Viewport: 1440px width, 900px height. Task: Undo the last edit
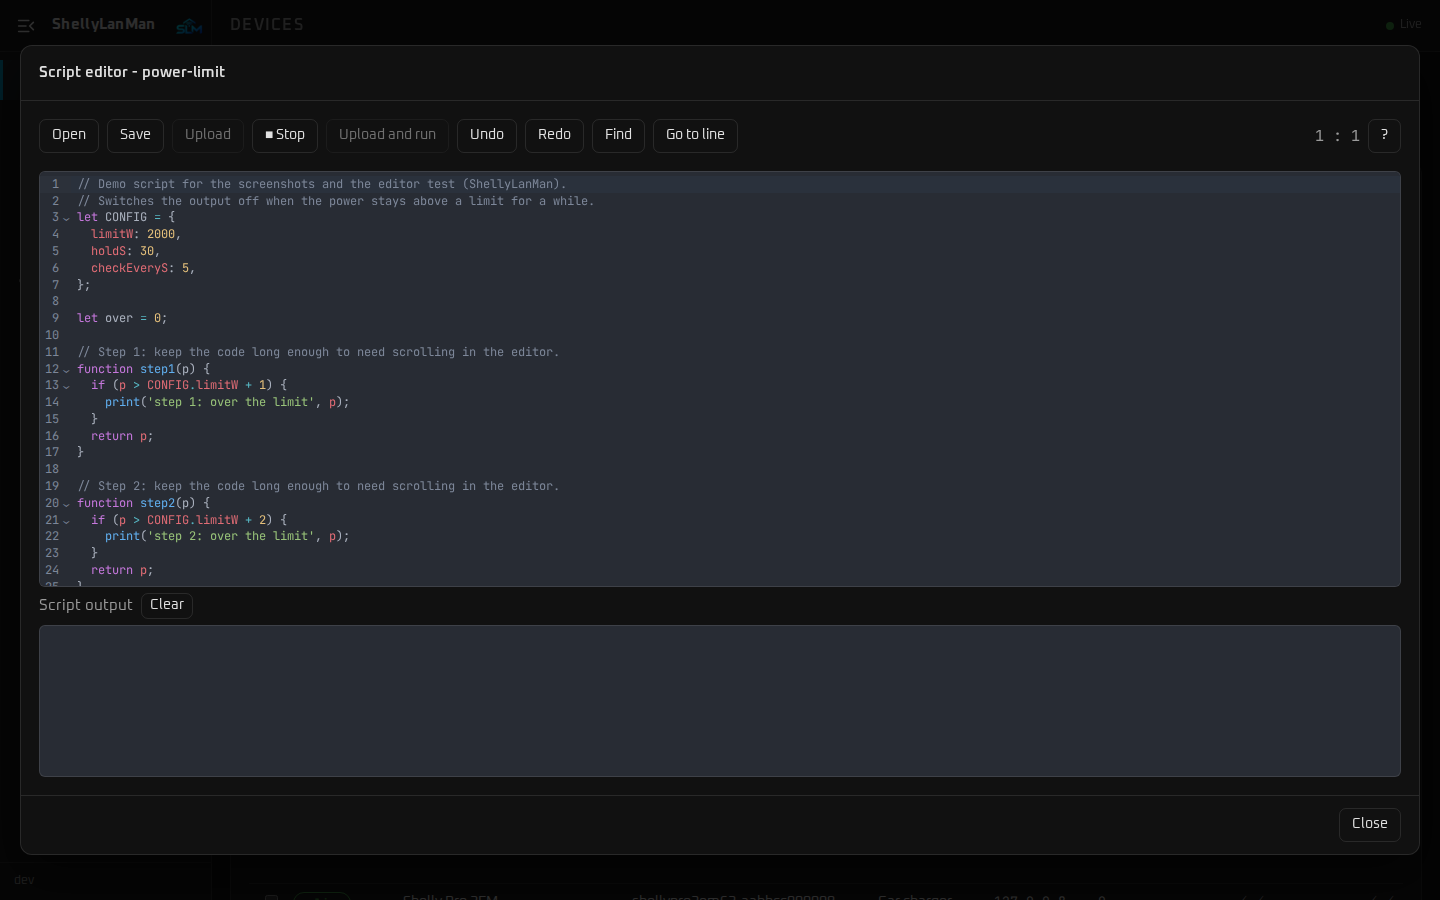point(487,136)
